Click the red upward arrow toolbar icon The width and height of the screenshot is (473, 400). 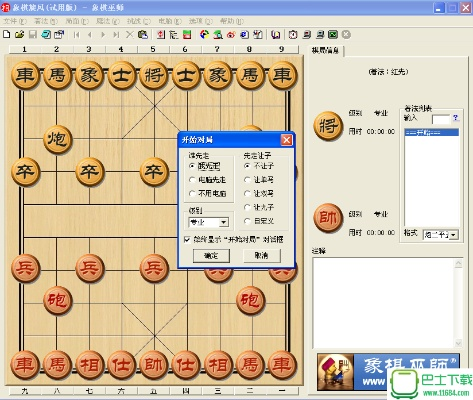(161, 35)
